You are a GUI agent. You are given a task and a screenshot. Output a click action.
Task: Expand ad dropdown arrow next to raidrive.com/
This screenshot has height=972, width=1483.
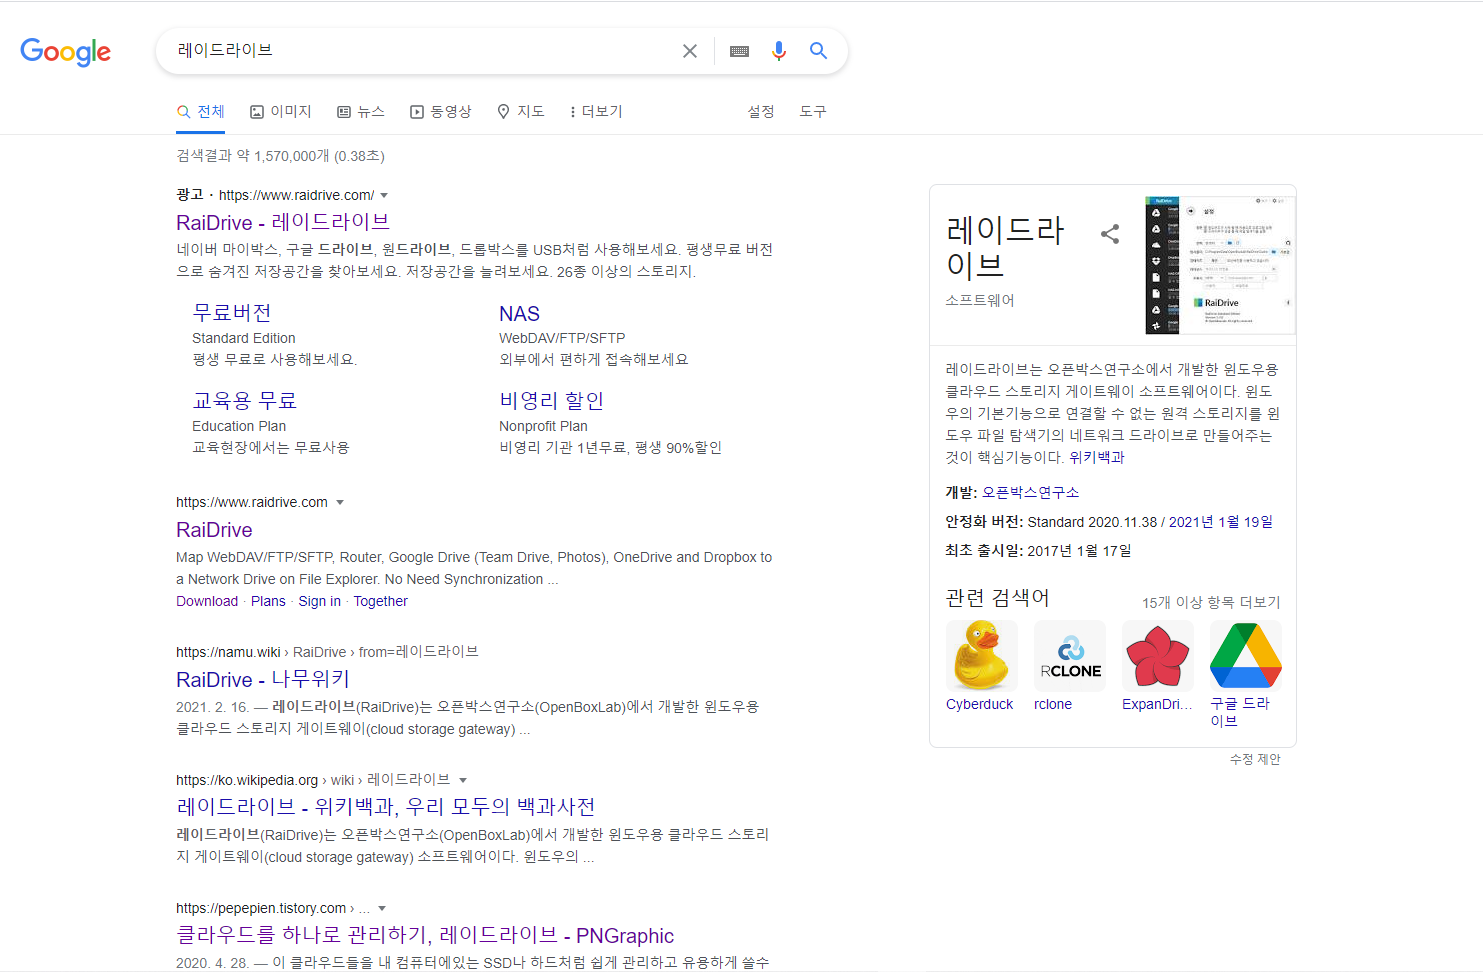coord(384,196)
